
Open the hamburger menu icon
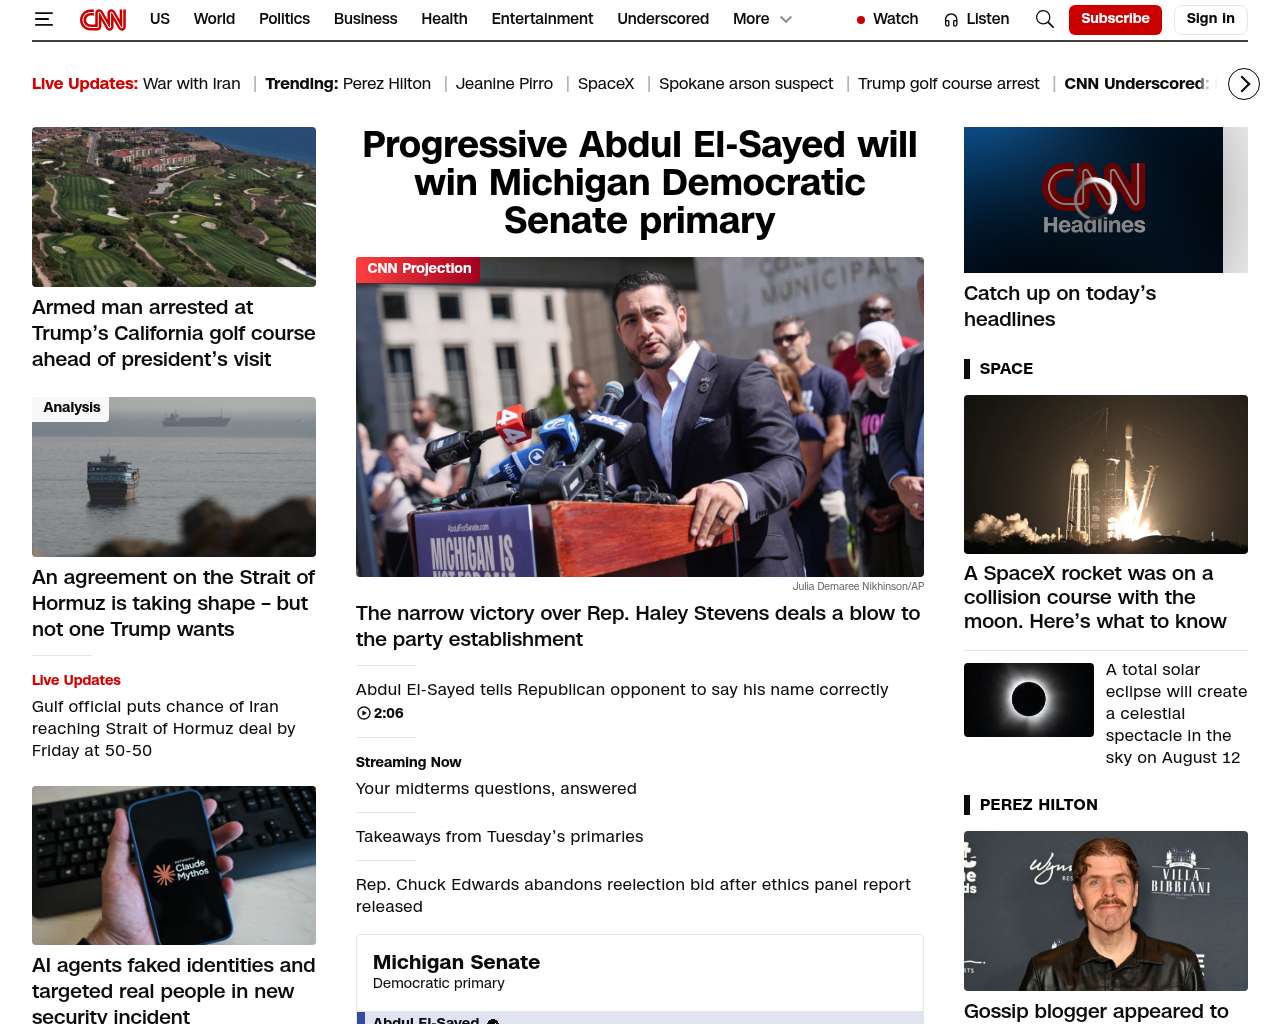coord(44,19)
